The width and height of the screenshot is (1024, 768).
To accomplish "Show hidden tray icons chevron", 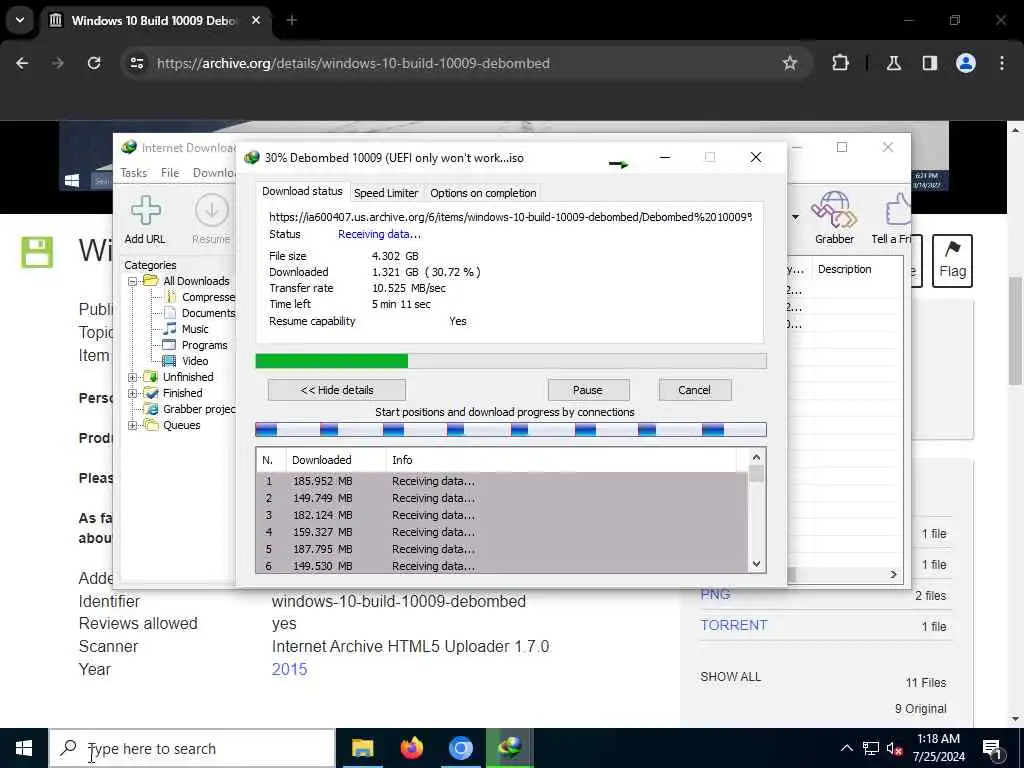I will point(846,748).
